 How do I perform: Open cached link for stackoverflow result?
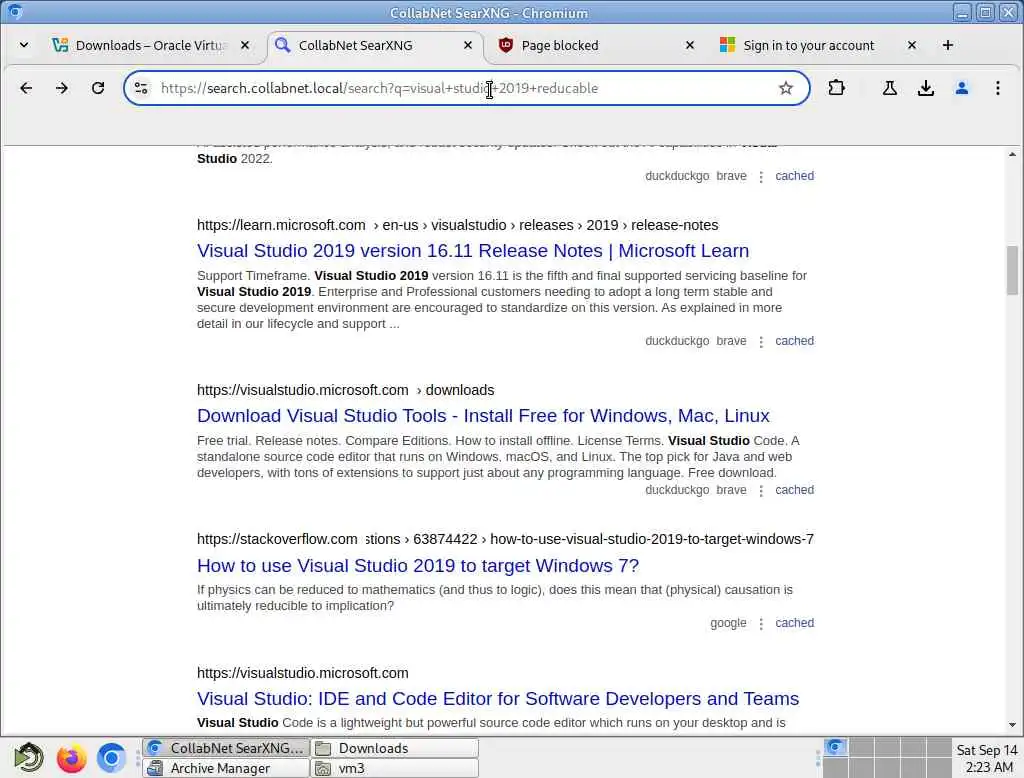pos(794,623)
